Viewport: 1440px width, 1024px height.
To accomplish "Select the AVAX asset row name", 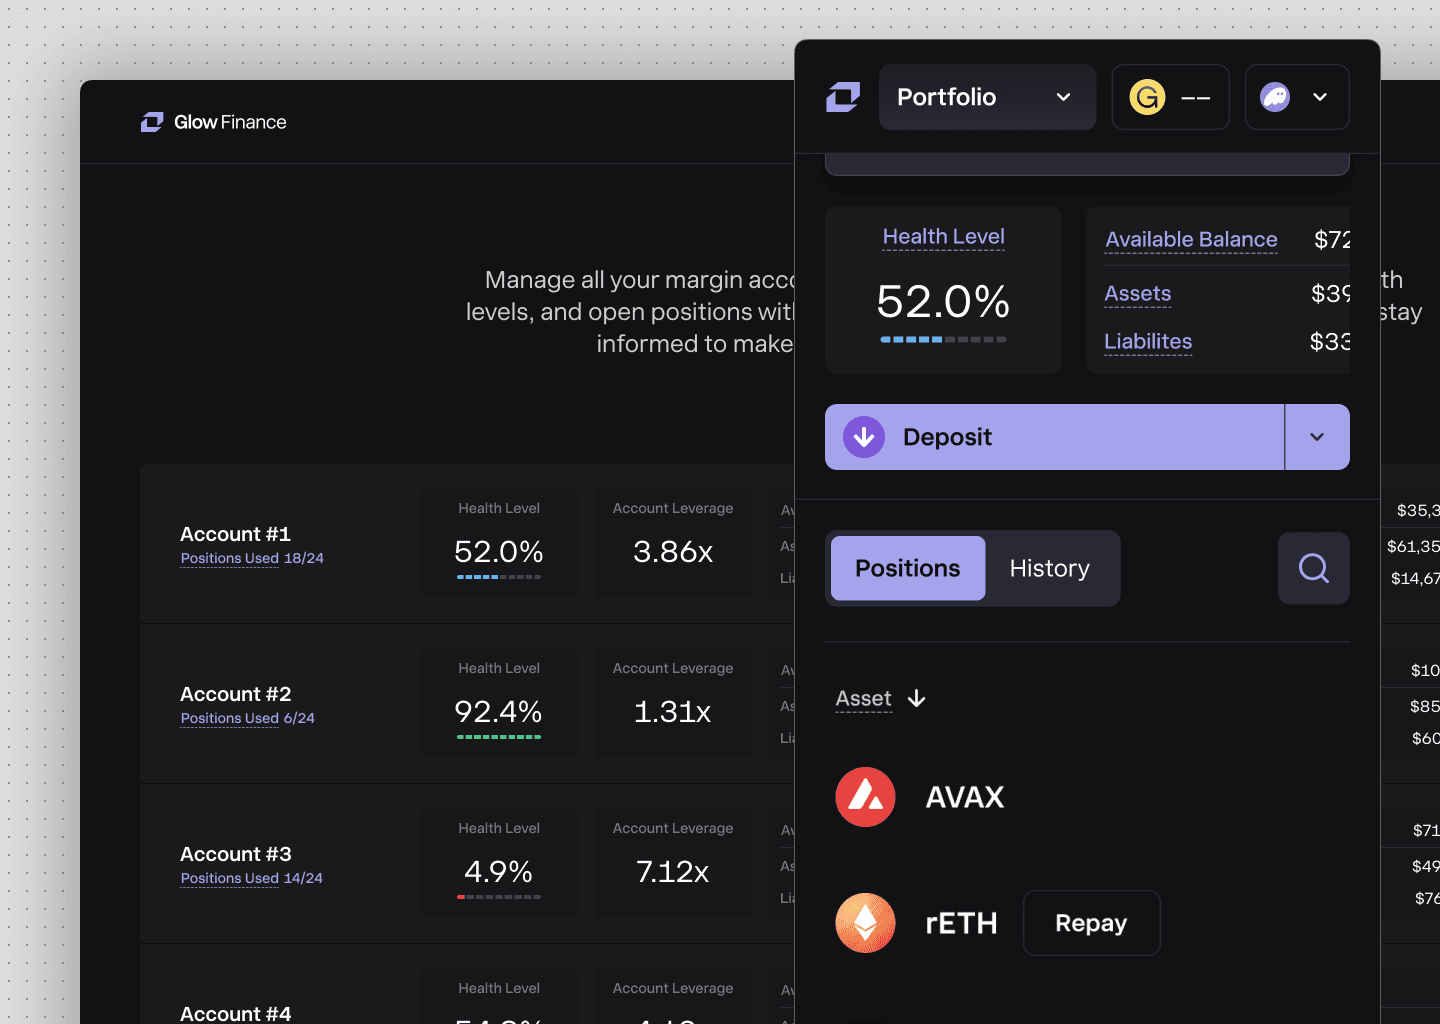I will click(964, 797).
